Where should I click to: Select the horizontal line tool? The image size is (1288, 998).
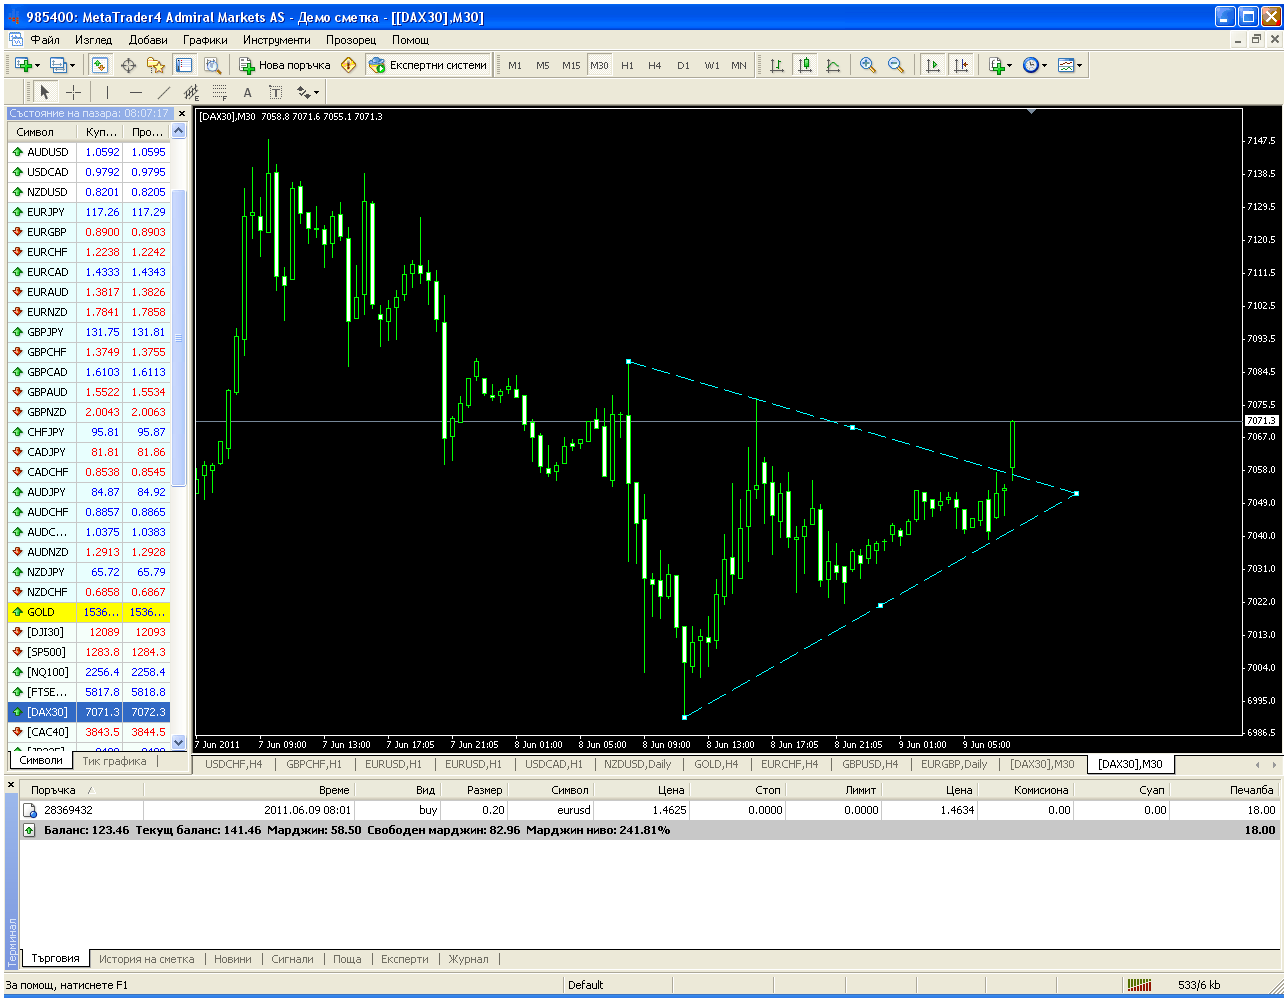[x=136, y=92]
